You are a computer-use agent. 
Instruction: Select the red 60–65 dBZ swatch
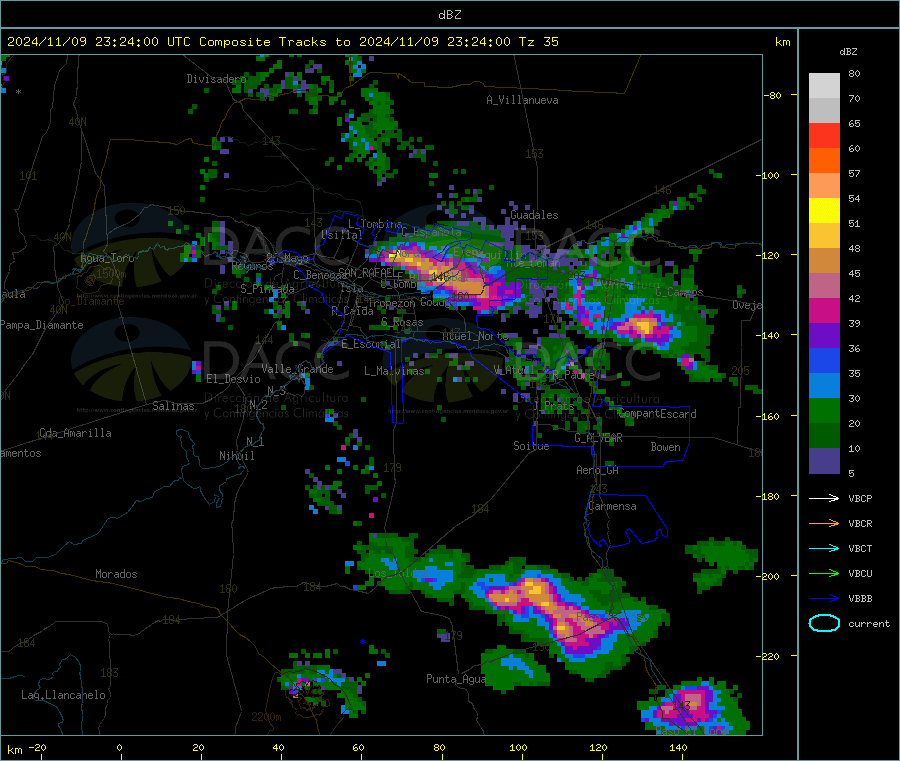pyautogui.click(x=824, y=135)
